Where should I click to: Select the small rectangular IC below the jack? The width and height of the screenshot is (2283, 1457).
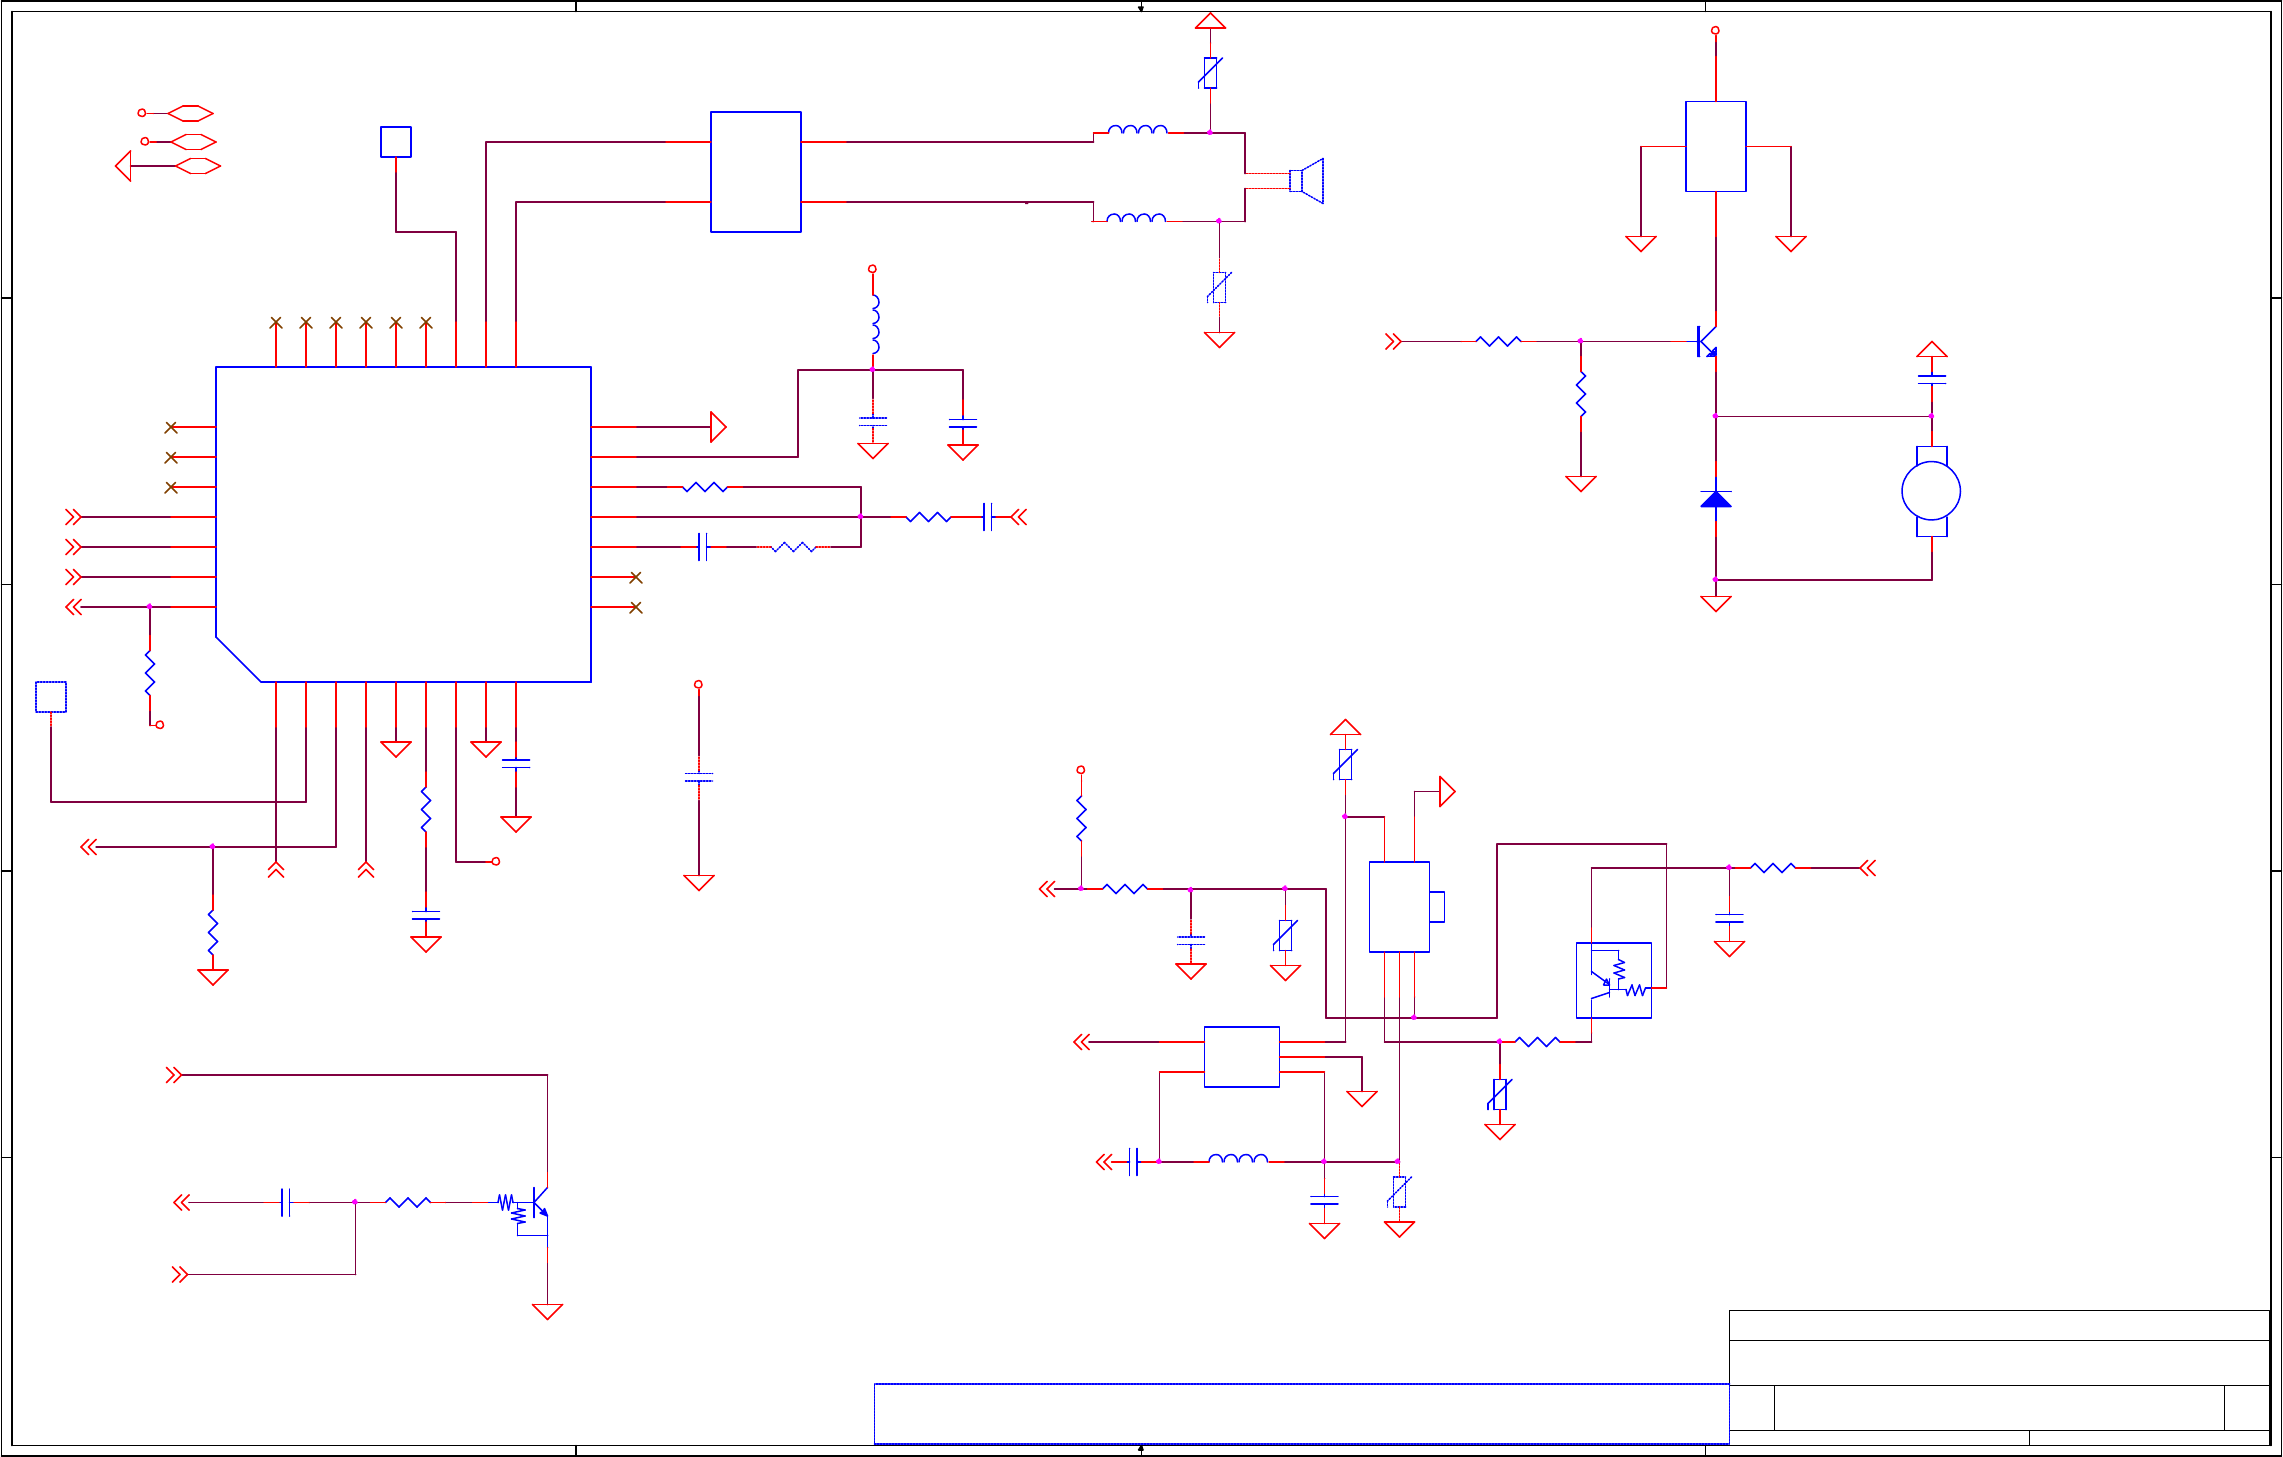[x=1242, y=1057]
